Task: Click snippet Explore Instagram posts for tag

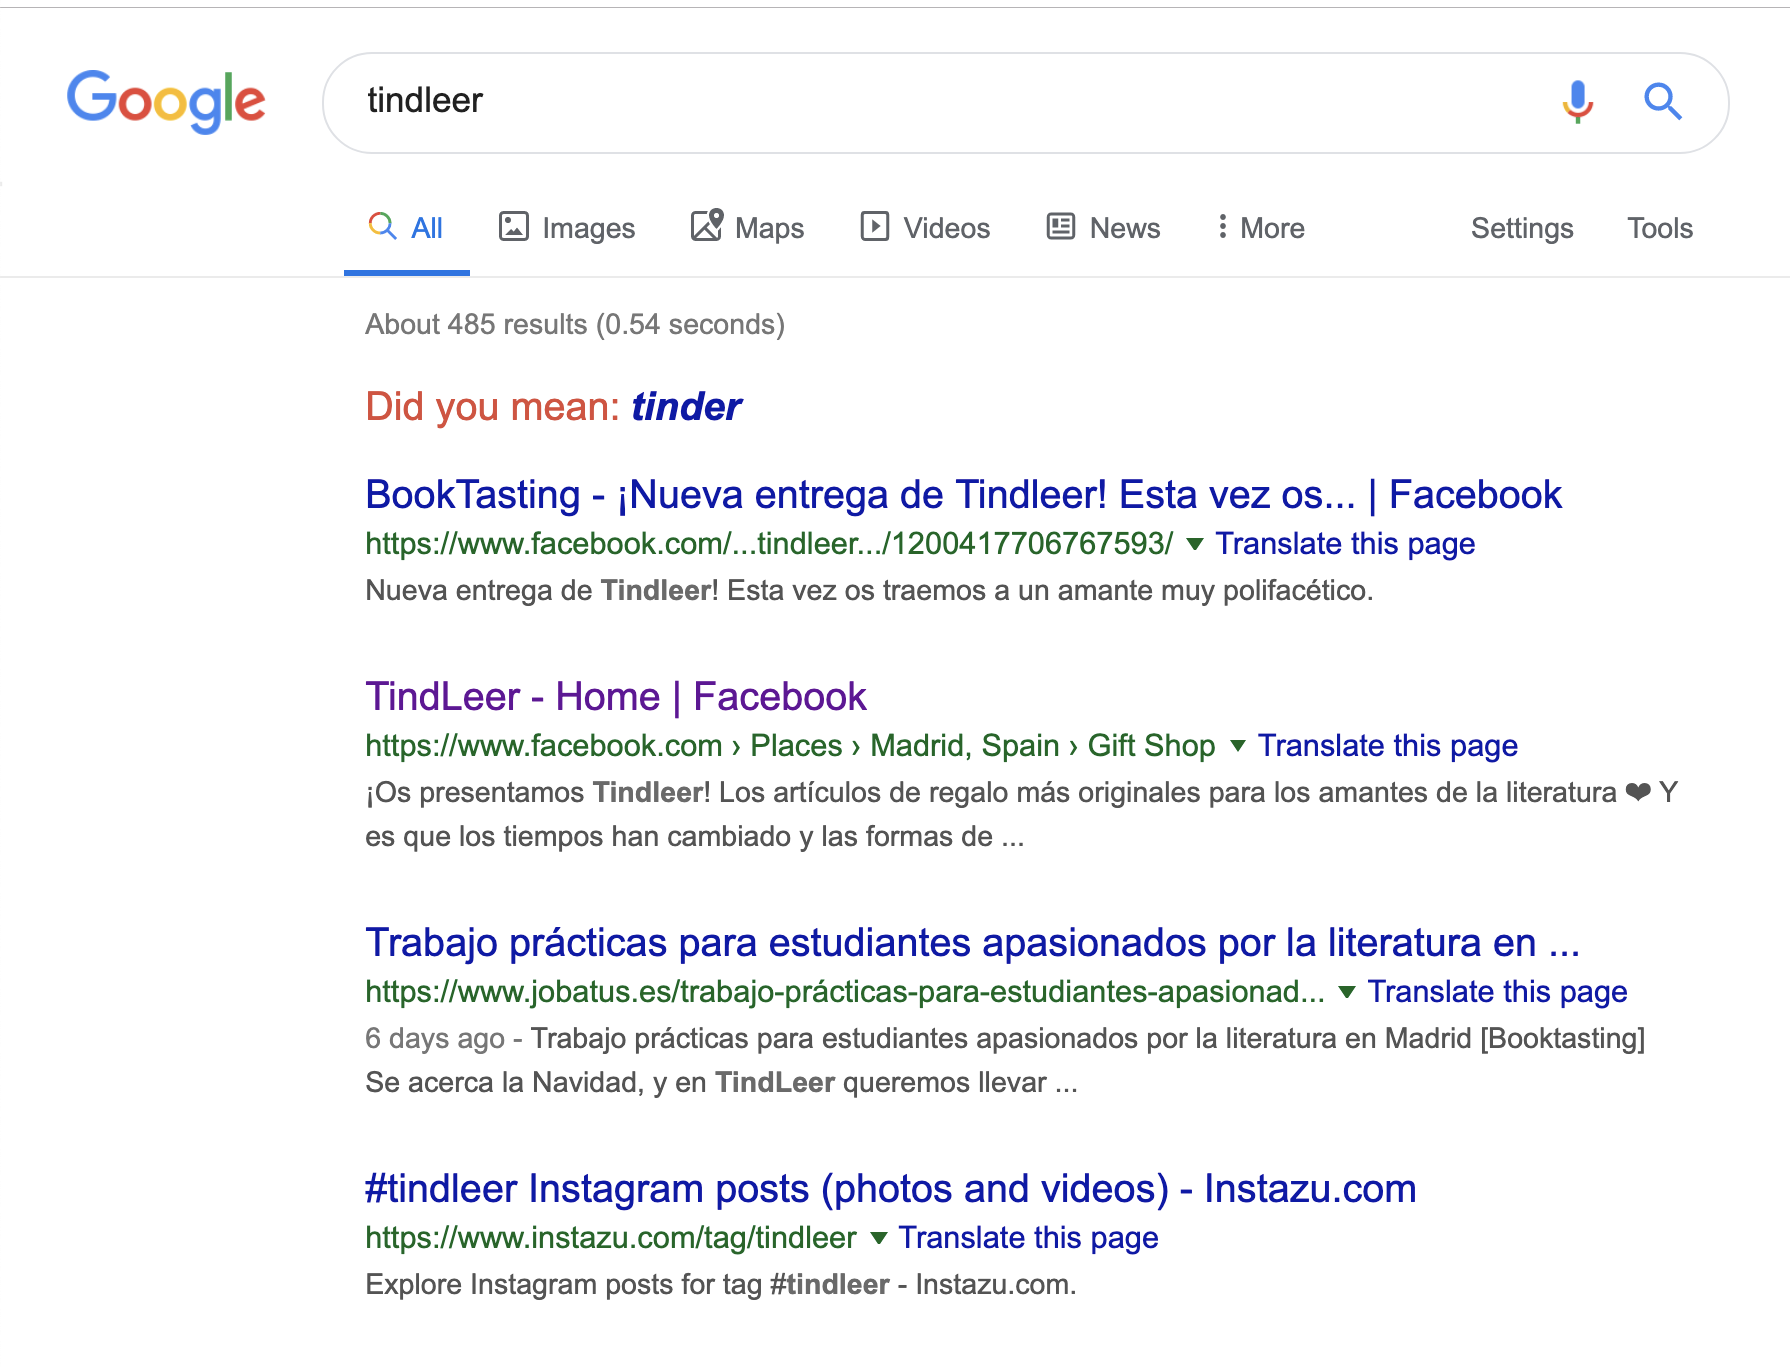Action: click(x=721, y=1285)
